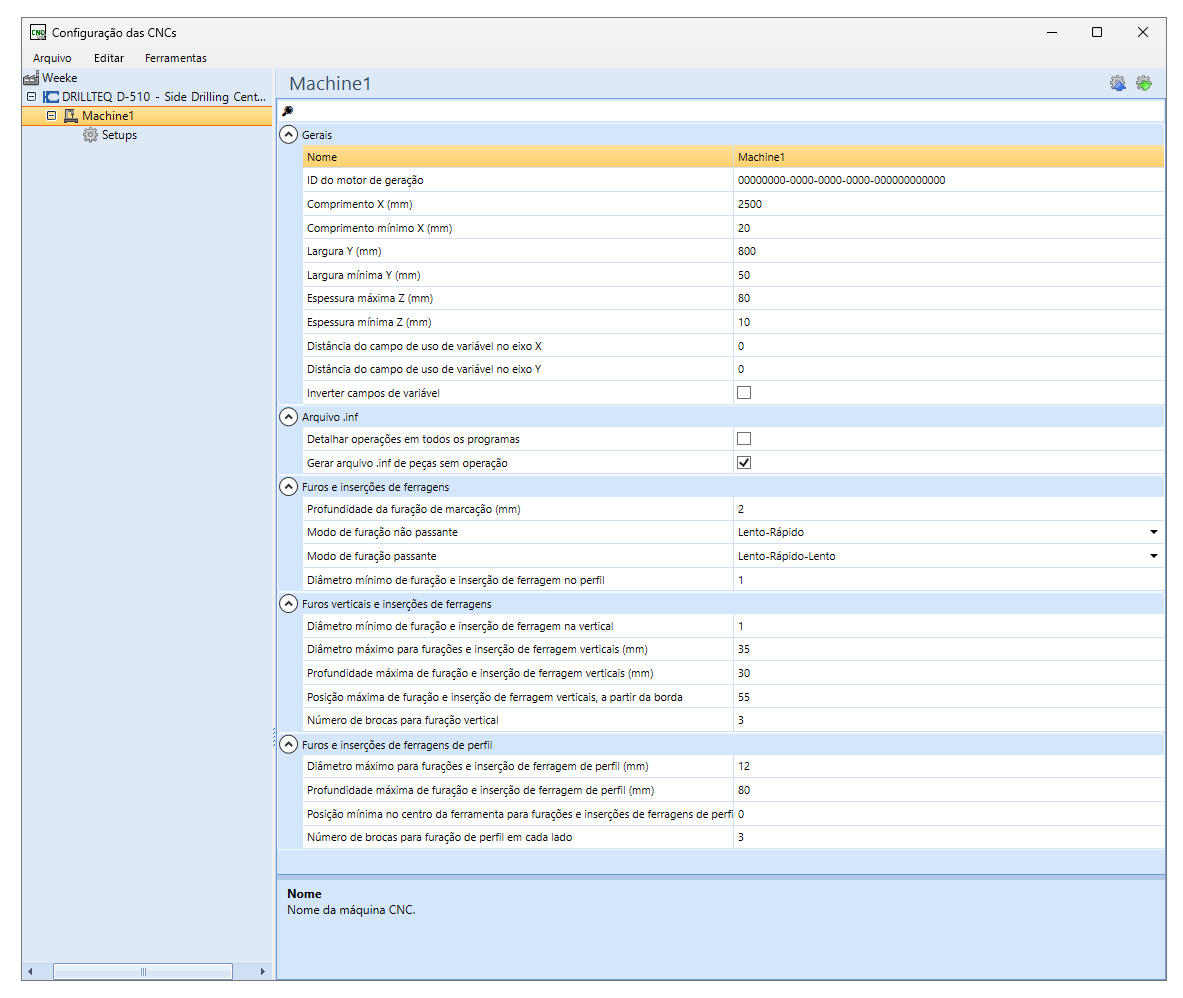Toggle Inverter campos de variável checkbox
1183x998 pixels.
tap(744, 392)
